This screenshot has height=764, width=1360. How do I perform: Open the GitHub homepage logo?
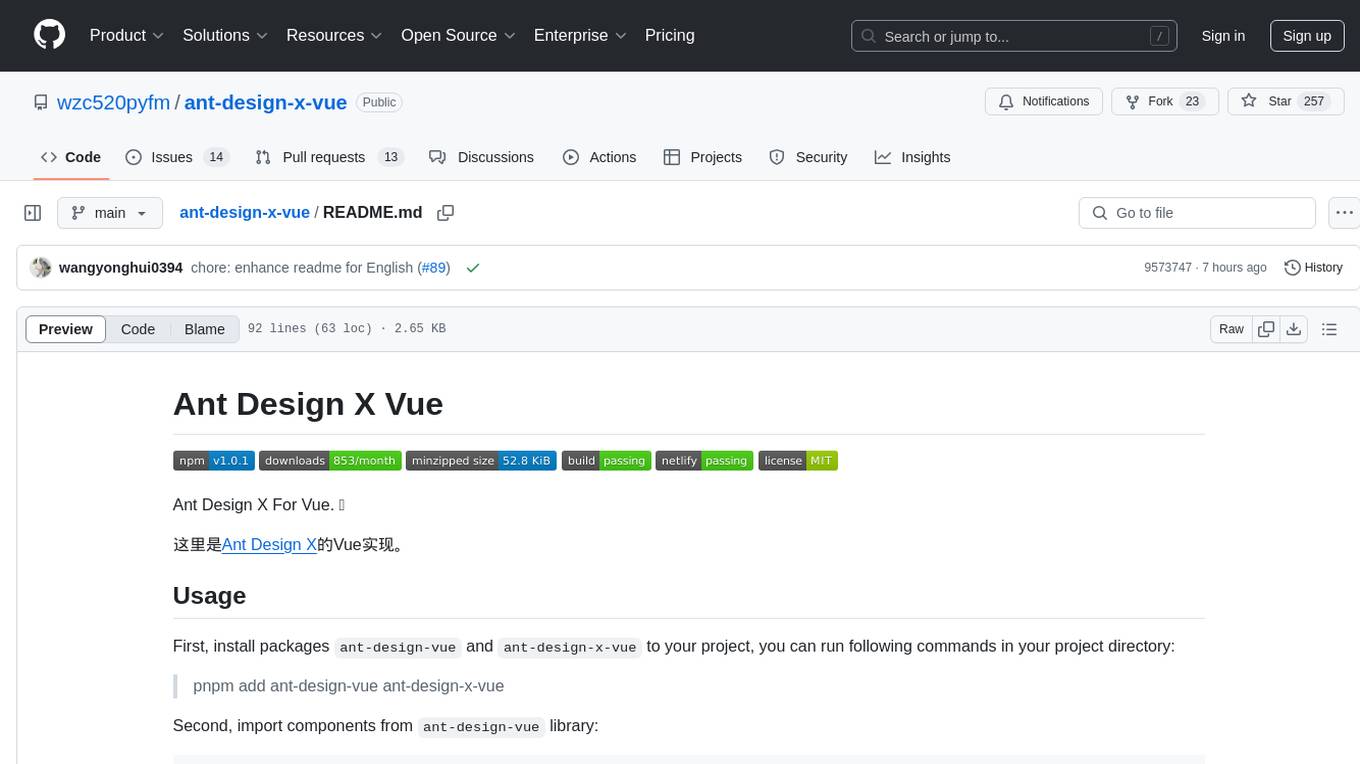(x=49, y=35)
